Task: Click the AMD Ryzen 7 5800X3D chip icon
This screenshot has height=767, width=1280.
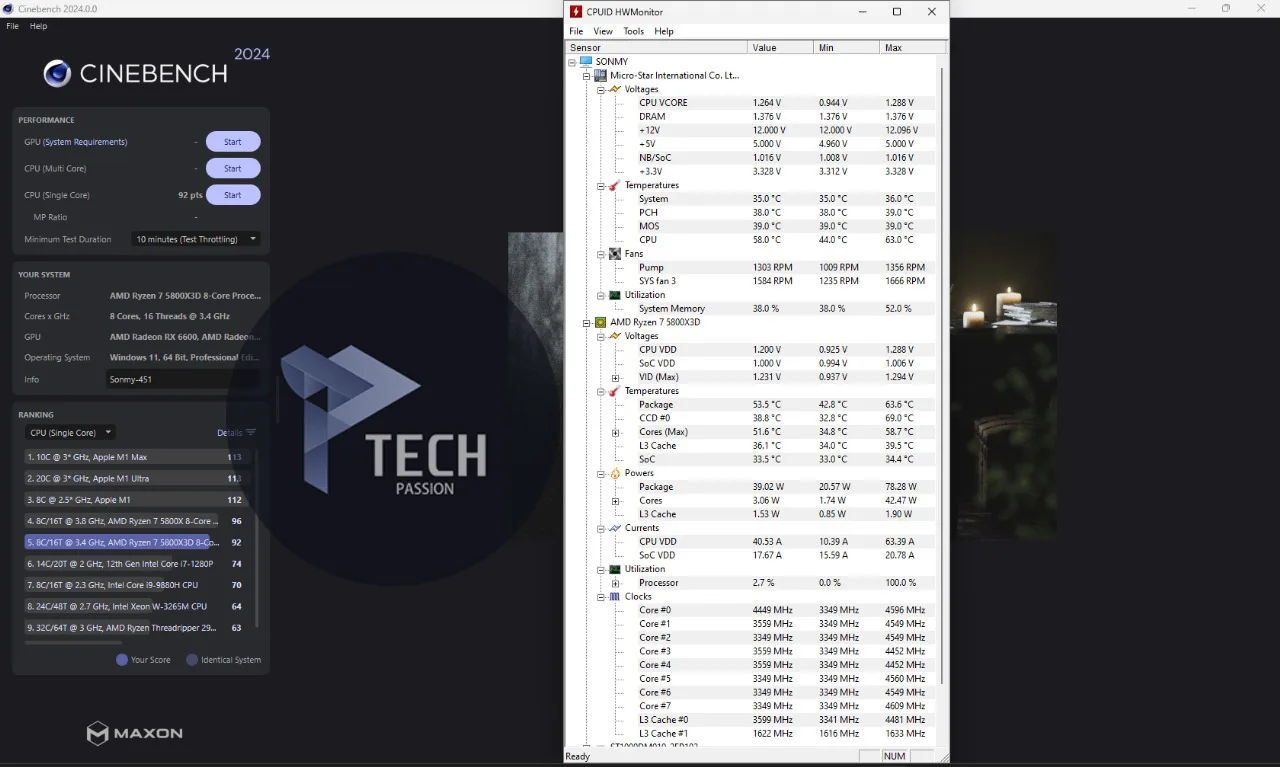Action: [600, 322]
